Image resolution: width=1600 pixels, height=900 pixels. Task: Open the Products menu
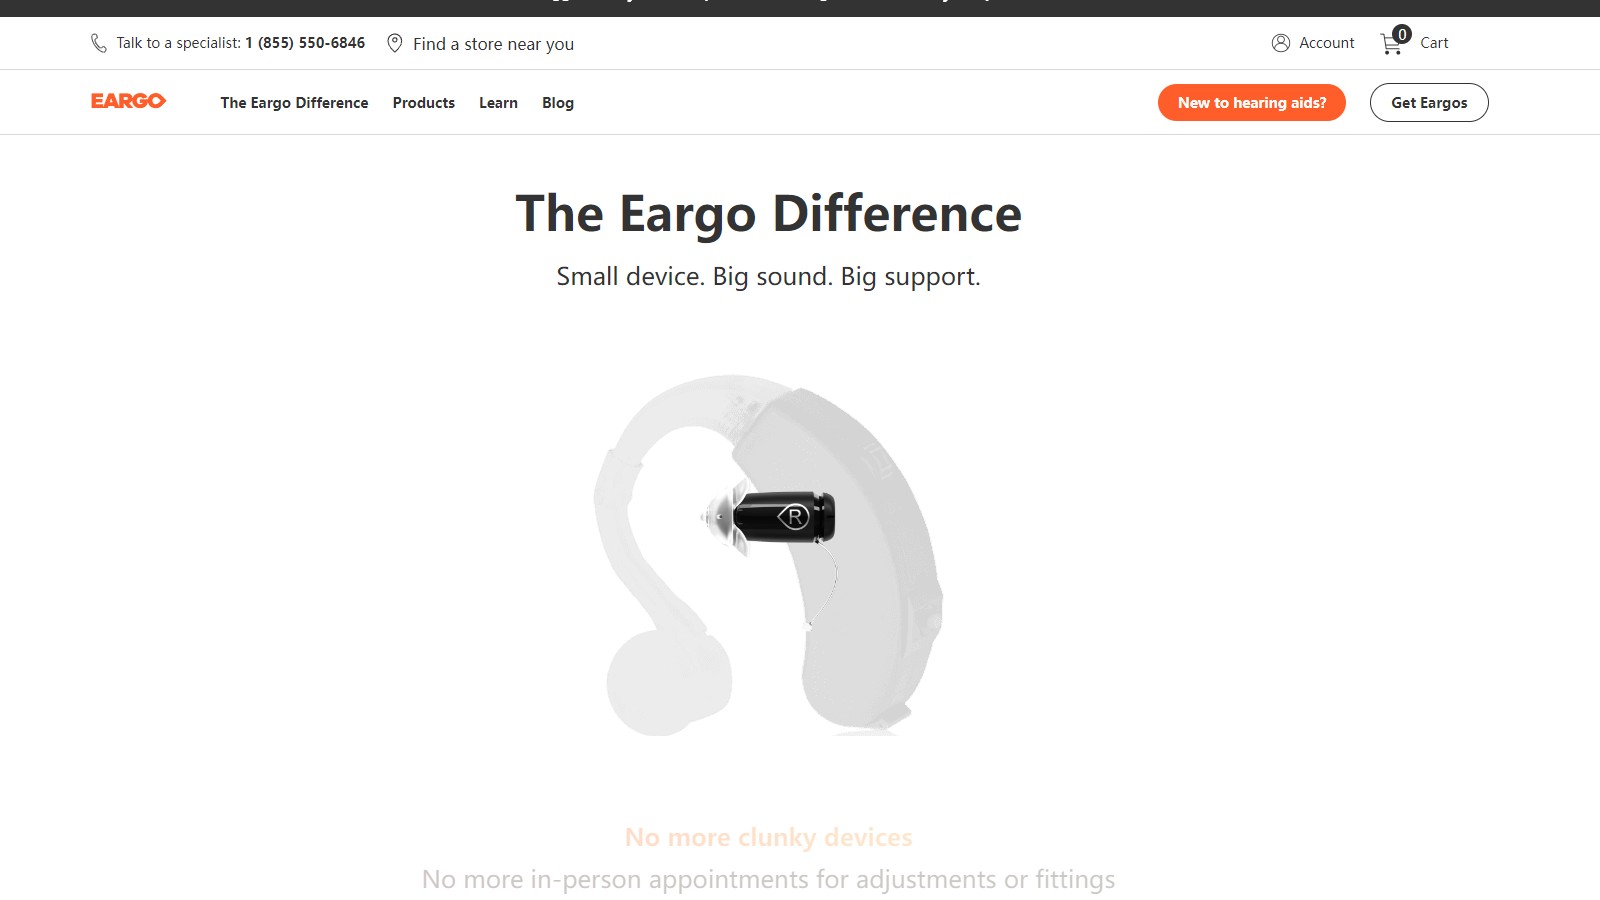click(424, 103)
